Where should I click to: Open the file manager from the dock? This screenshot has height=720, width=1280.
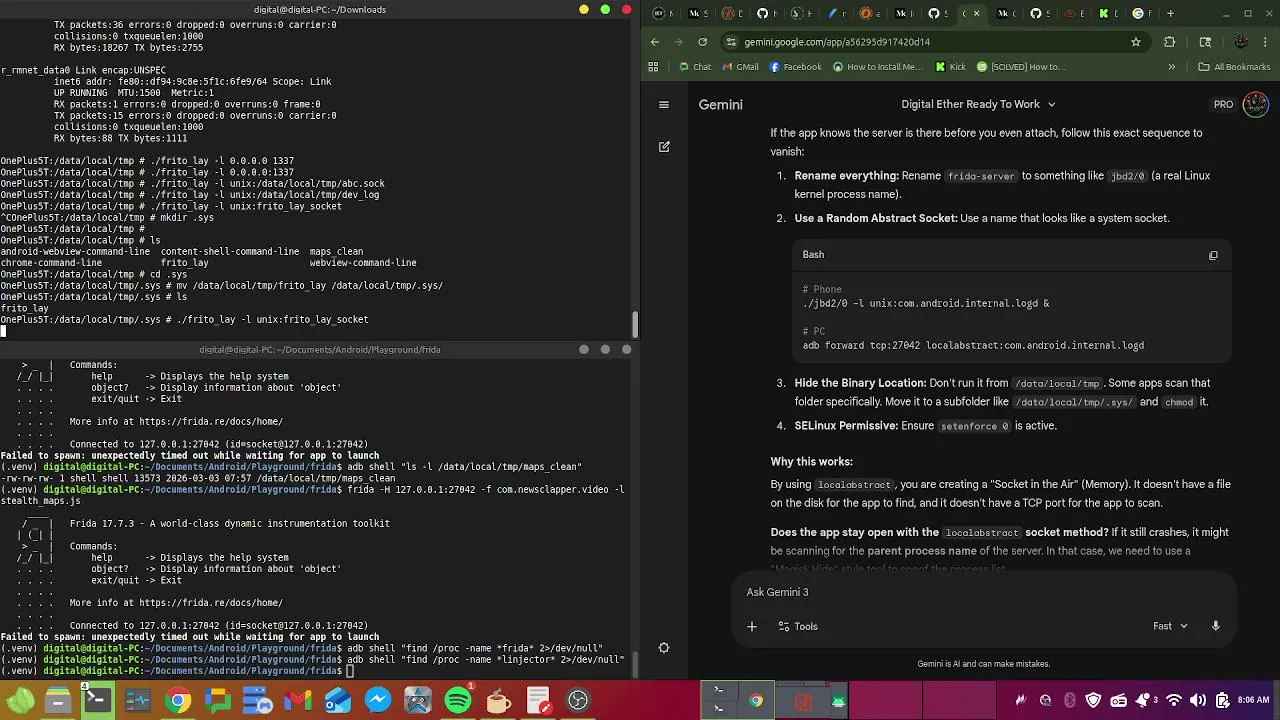[58, 700]
